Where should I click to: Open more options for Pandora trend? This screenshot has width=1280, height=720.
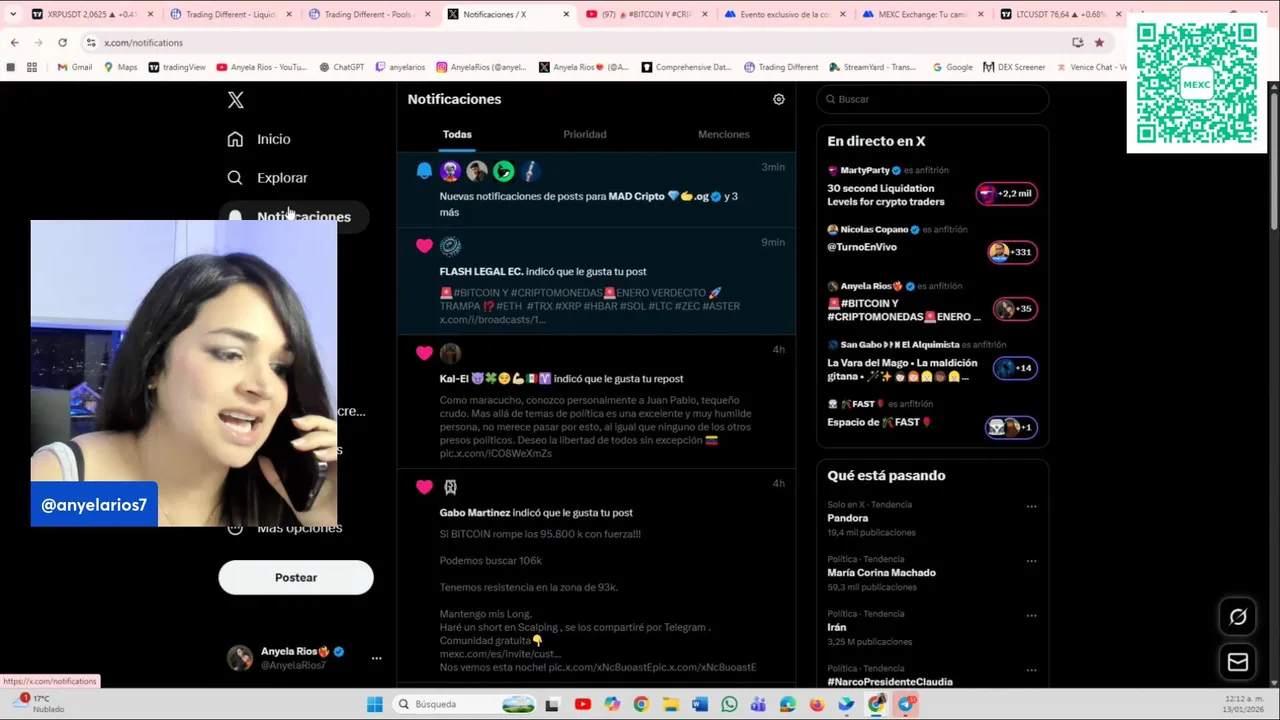pos(1031,506)
